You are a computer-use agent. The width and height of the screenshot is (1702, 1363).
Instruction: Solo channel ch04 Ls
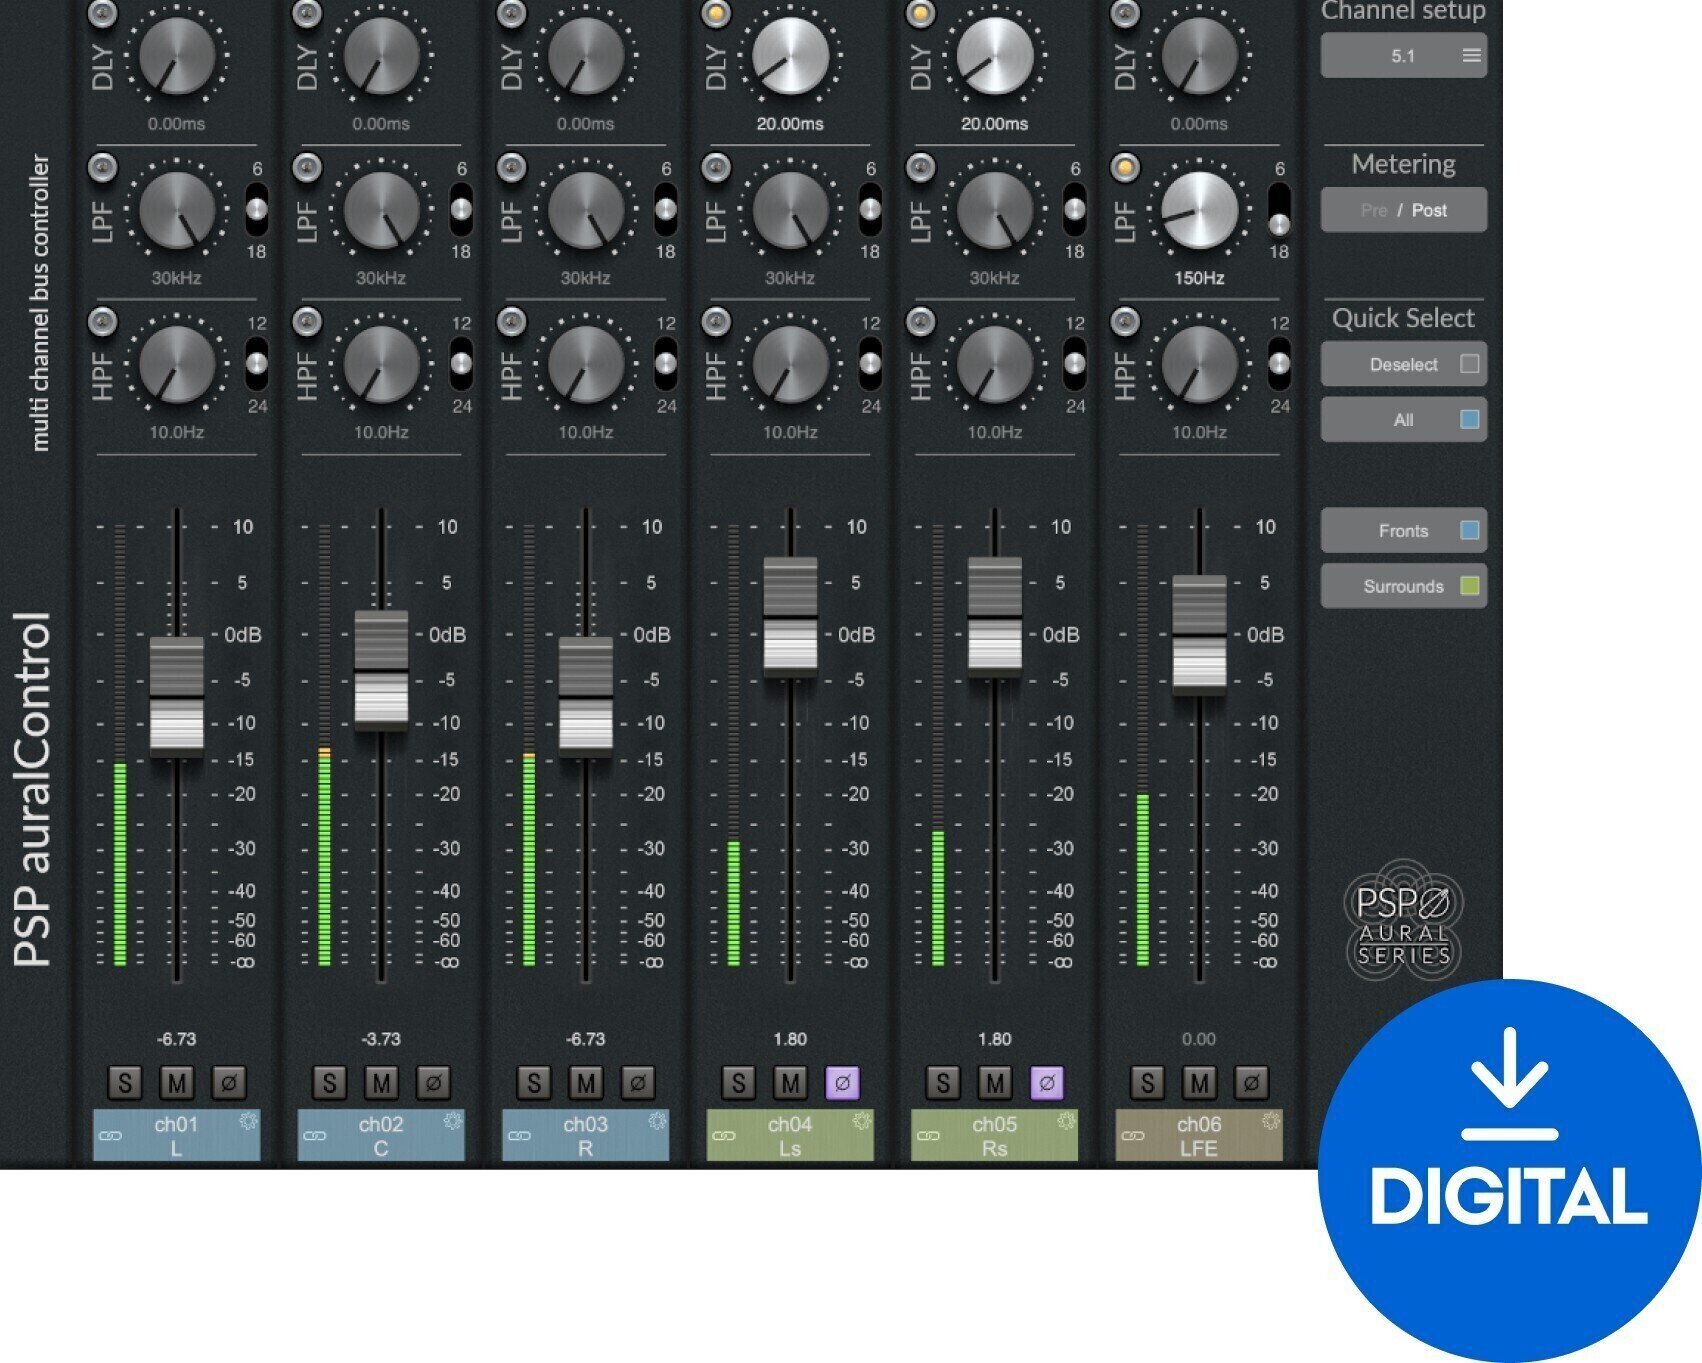click(738, 1083)
